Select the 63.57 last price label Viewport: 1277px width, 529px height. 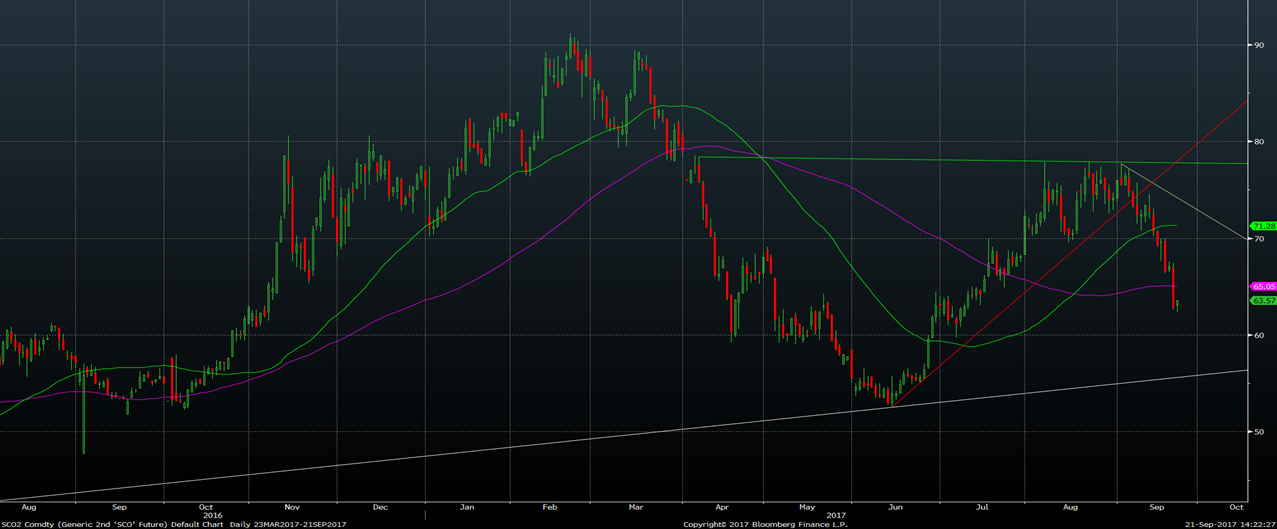[1263, 300]
